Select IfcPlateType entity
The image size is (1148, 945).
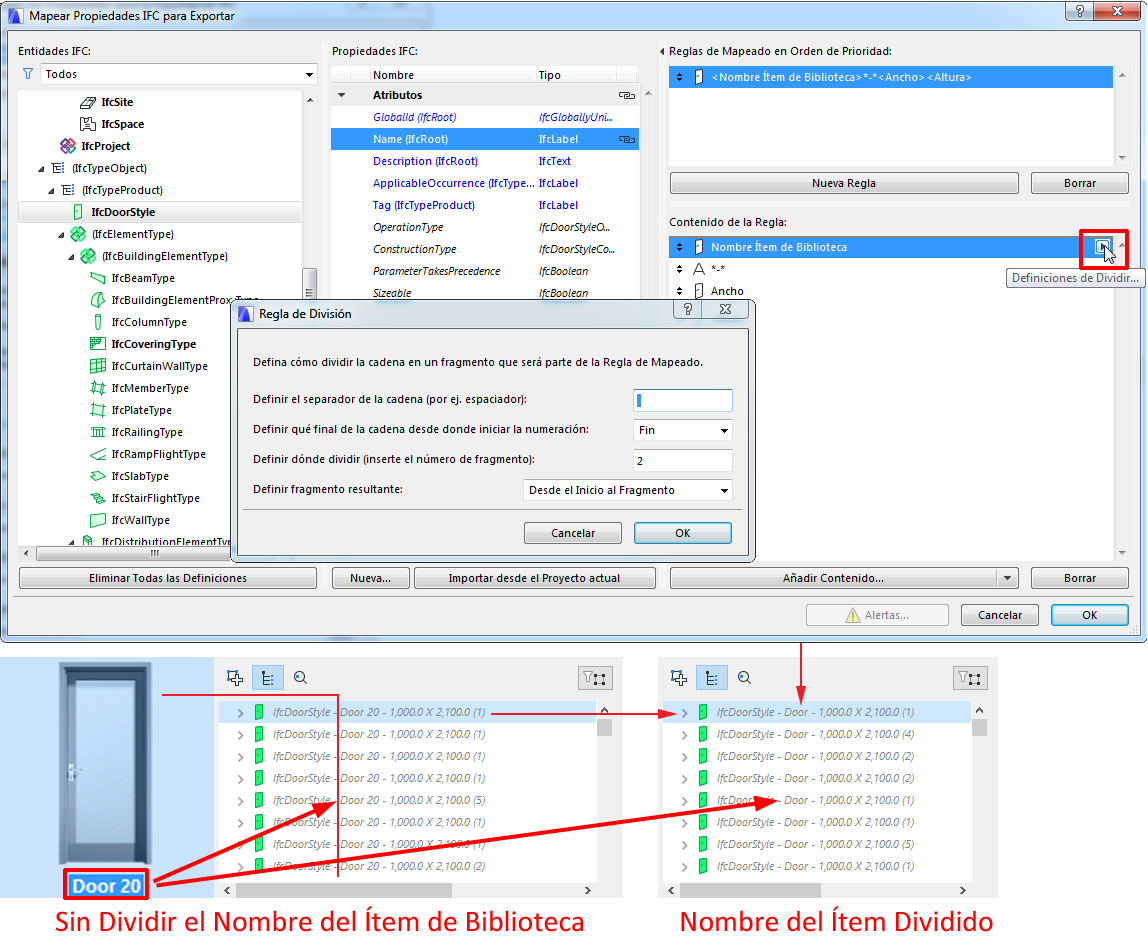click(141, 410)
